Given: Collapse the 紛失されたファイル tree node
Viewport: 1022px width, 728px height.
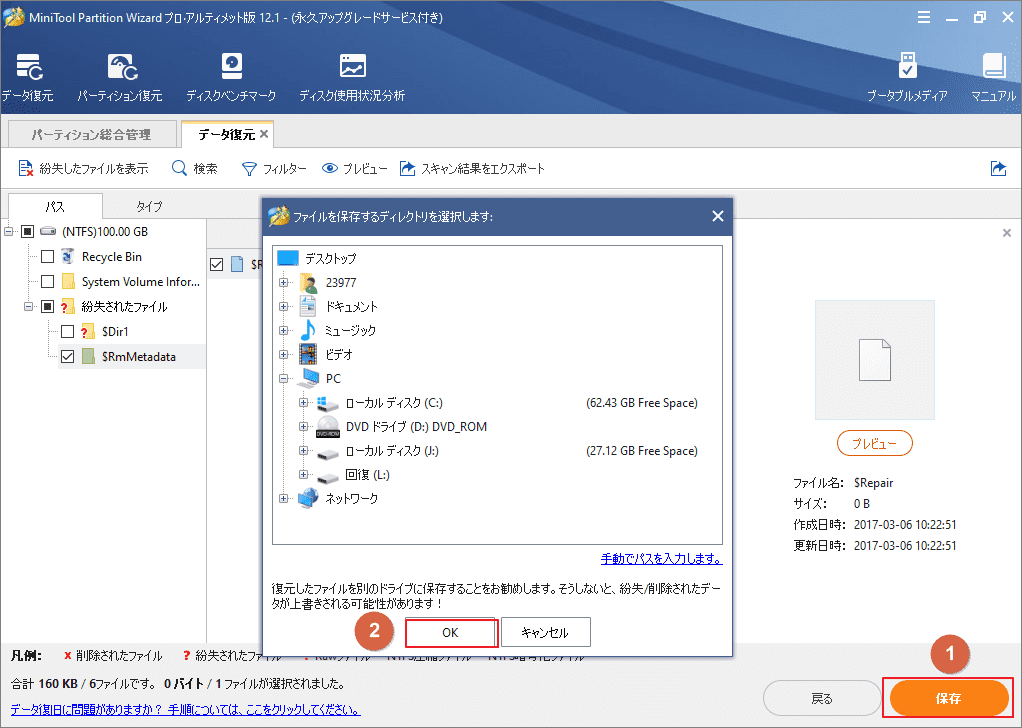Looking at the screenshot, I should 29,306.
